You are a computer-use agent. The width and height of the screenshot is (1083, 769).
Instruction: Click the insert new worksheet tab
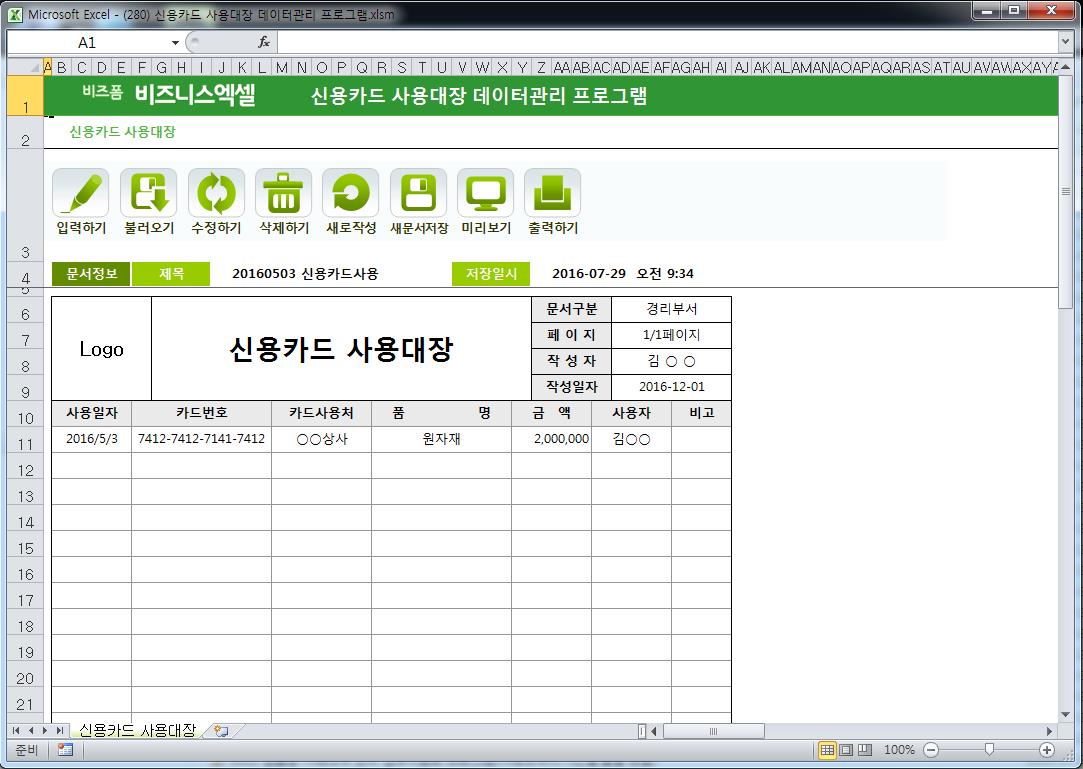[x=221, y=731]
